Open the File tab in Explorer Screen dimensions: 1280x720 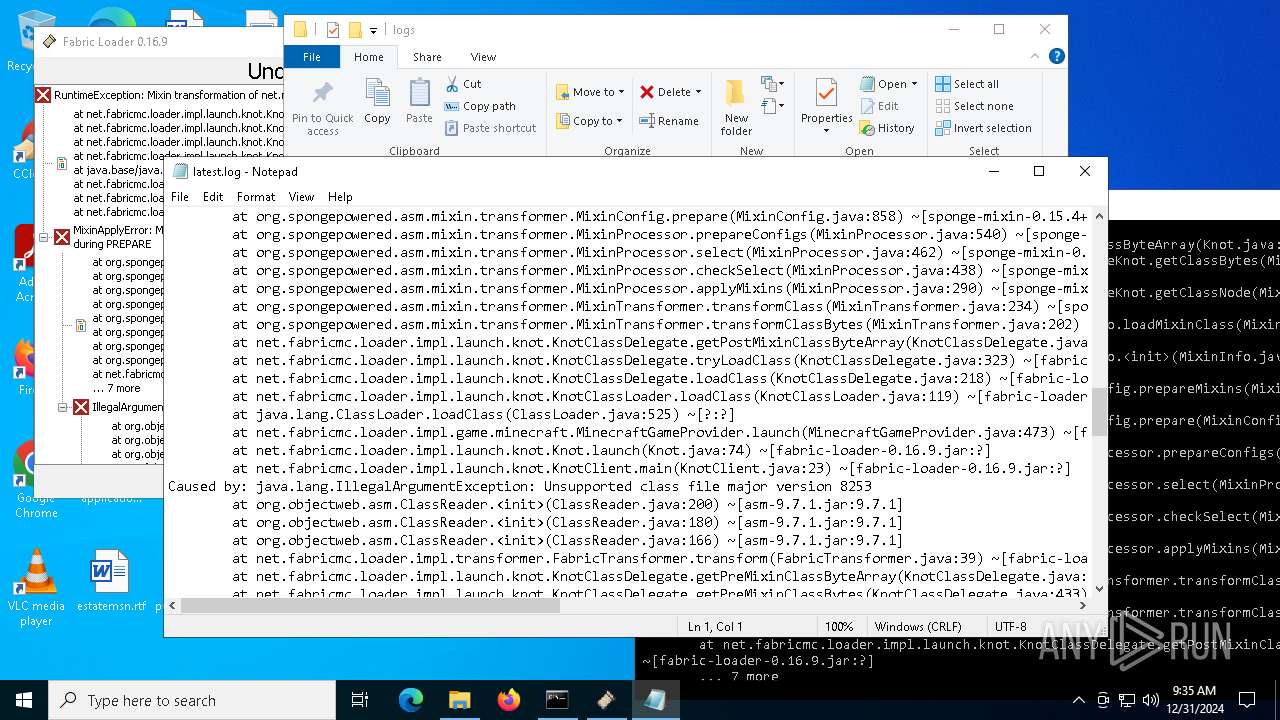[x=312, y=57]
